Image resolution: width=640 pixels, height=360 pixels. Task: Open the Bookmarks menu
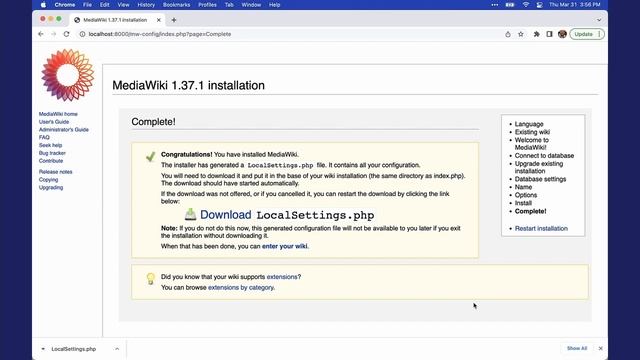pyautogui.click(x=176, y=5)
